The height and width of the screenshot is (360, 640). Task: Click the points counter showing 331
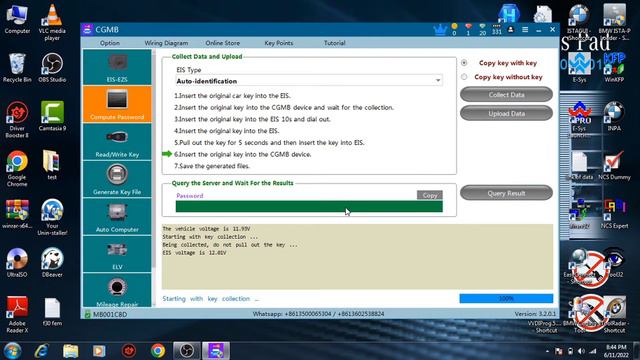tap(496, 29)
